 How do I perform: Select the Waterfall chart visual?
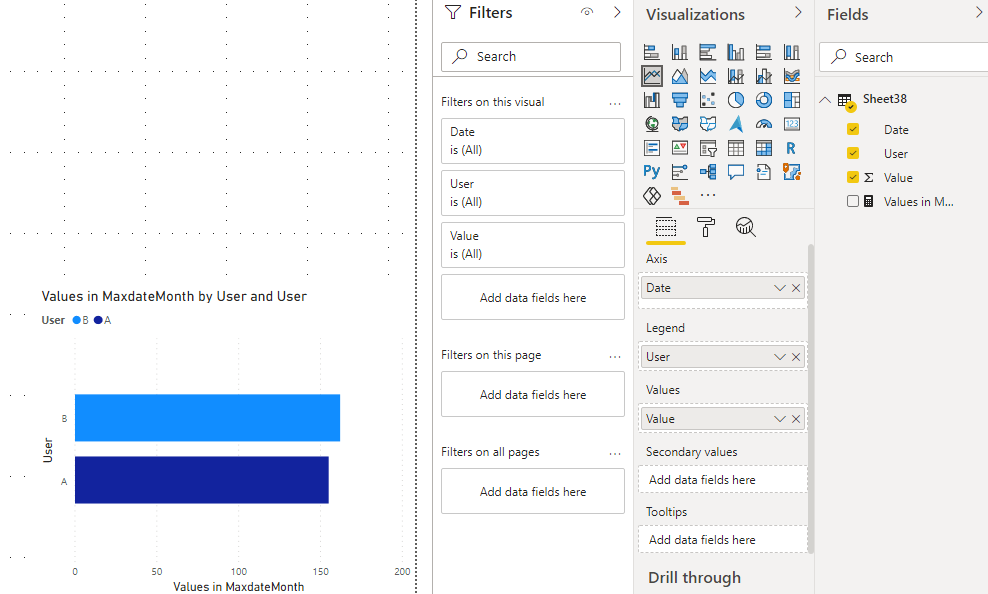coord(652,100)
